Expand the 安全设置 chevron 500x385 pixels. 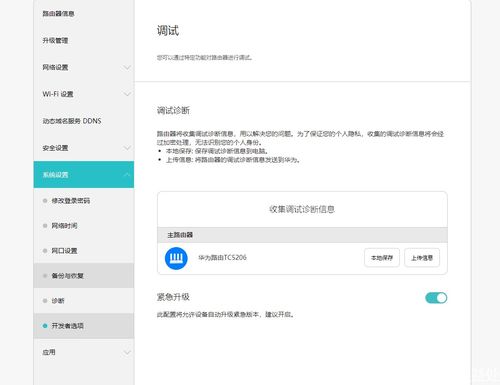click(127, 148)
